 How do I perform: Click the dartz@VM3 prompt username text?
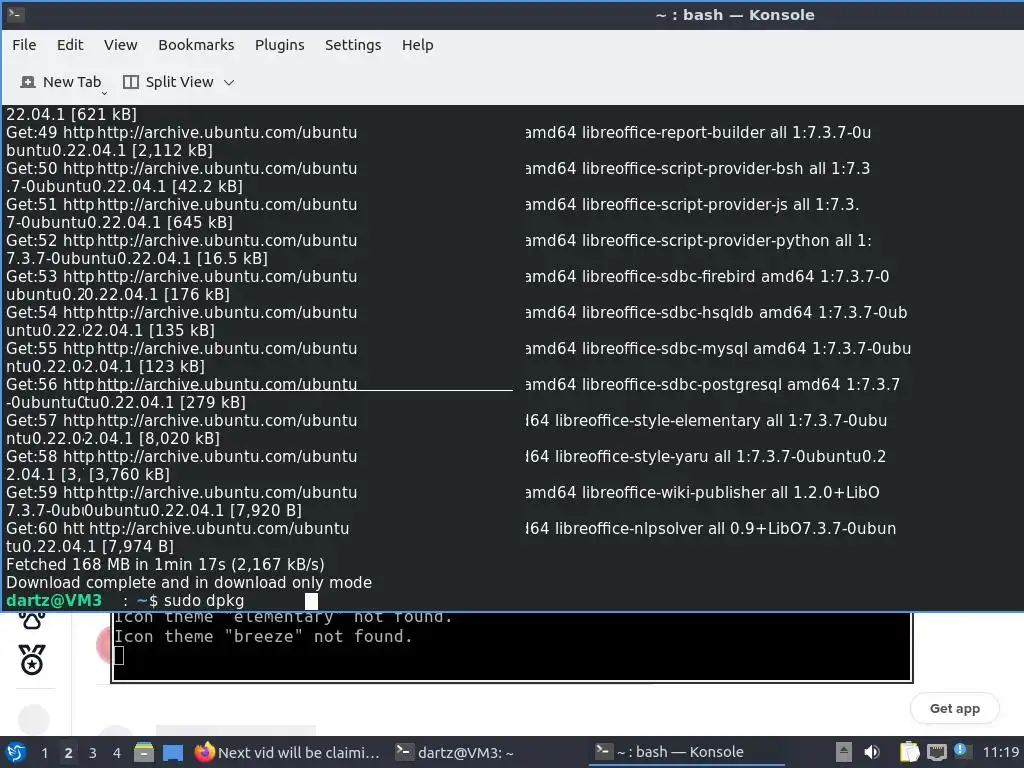pos(54,601)
